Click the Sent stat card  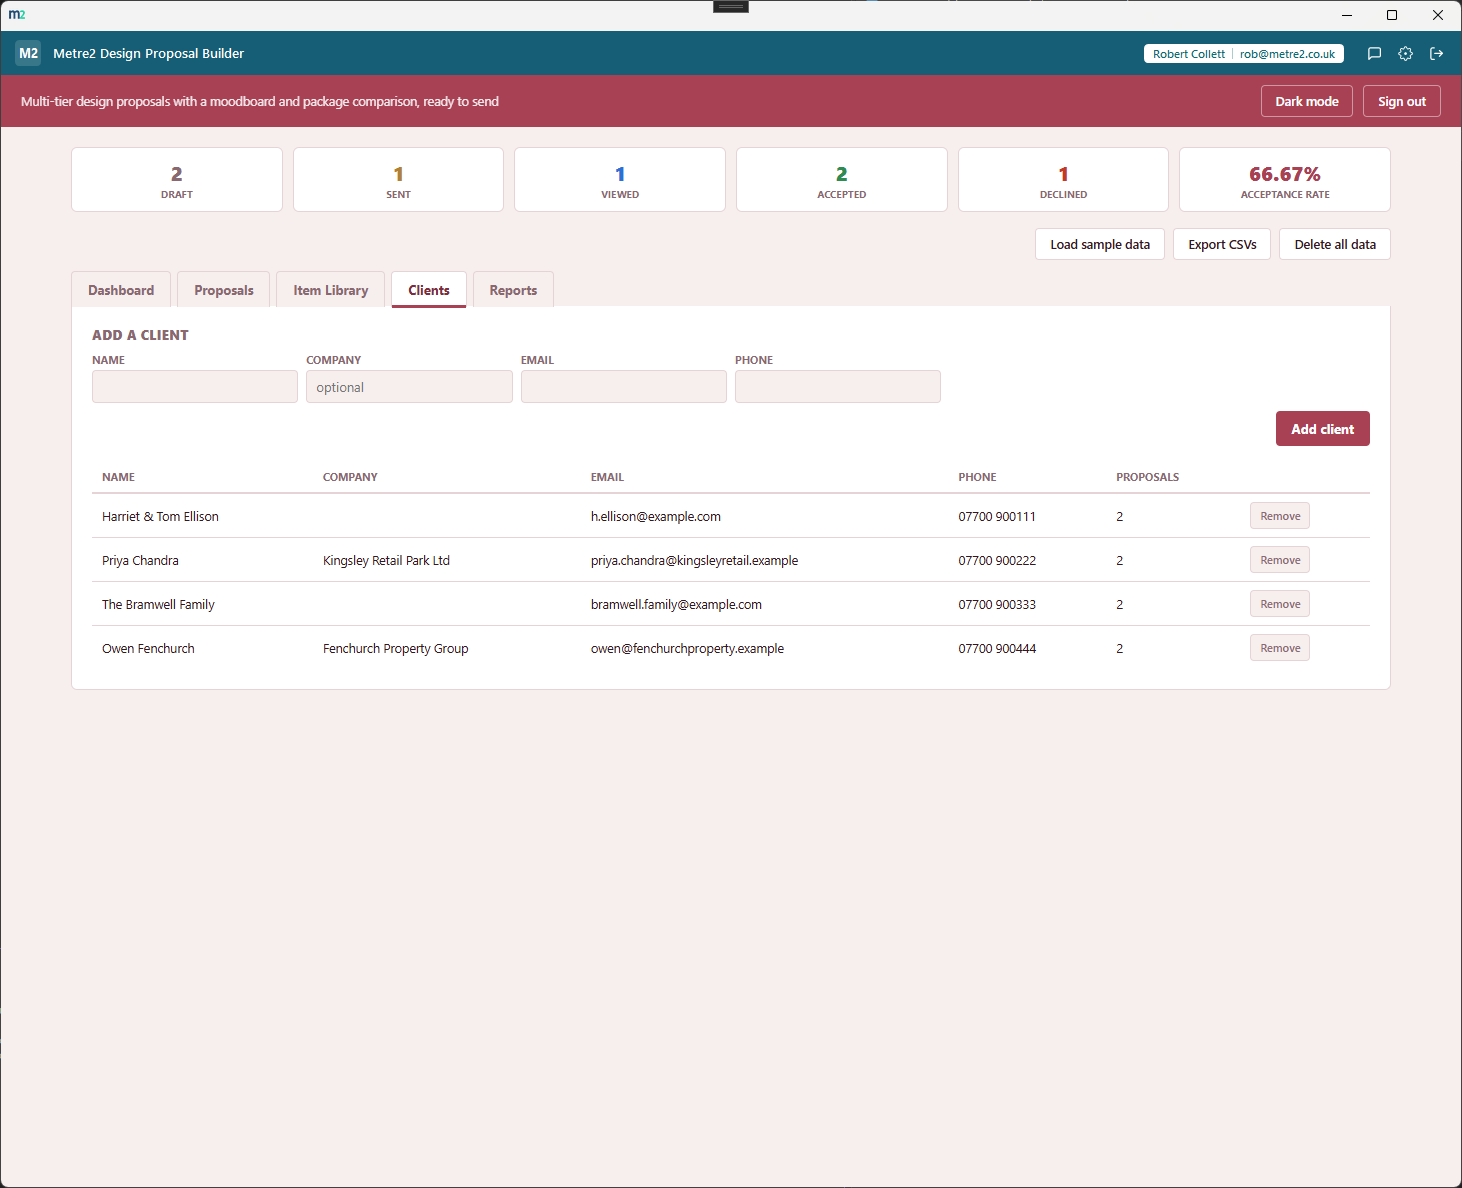coord(398,180)
